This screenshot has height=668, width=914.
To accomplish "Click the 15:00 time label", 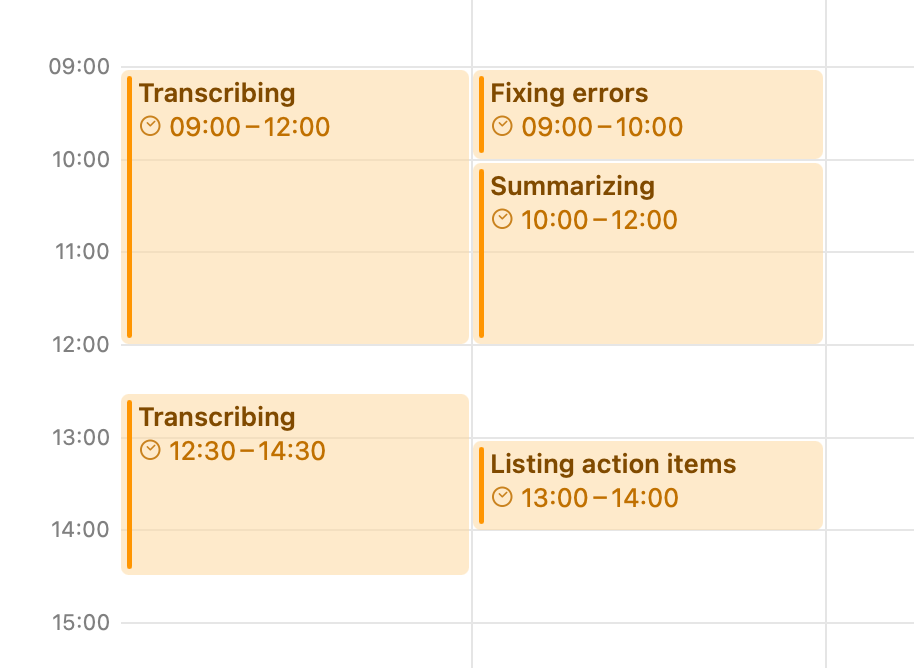I will (80, 623).
